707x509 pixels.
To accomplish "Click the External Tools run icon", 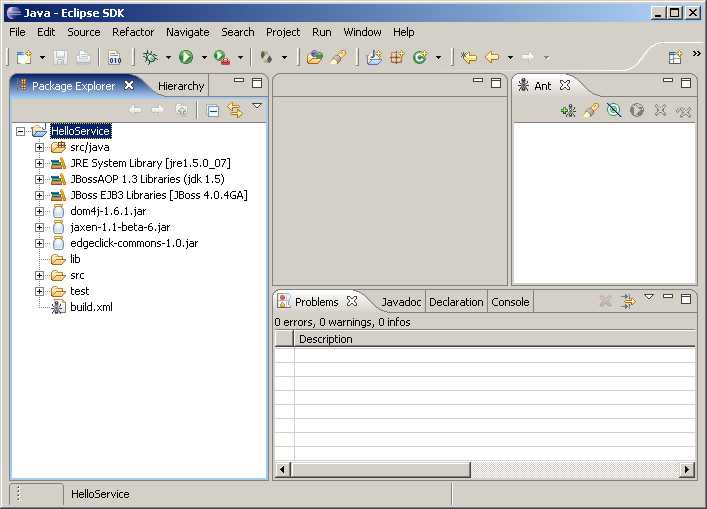I will (222, 57).
